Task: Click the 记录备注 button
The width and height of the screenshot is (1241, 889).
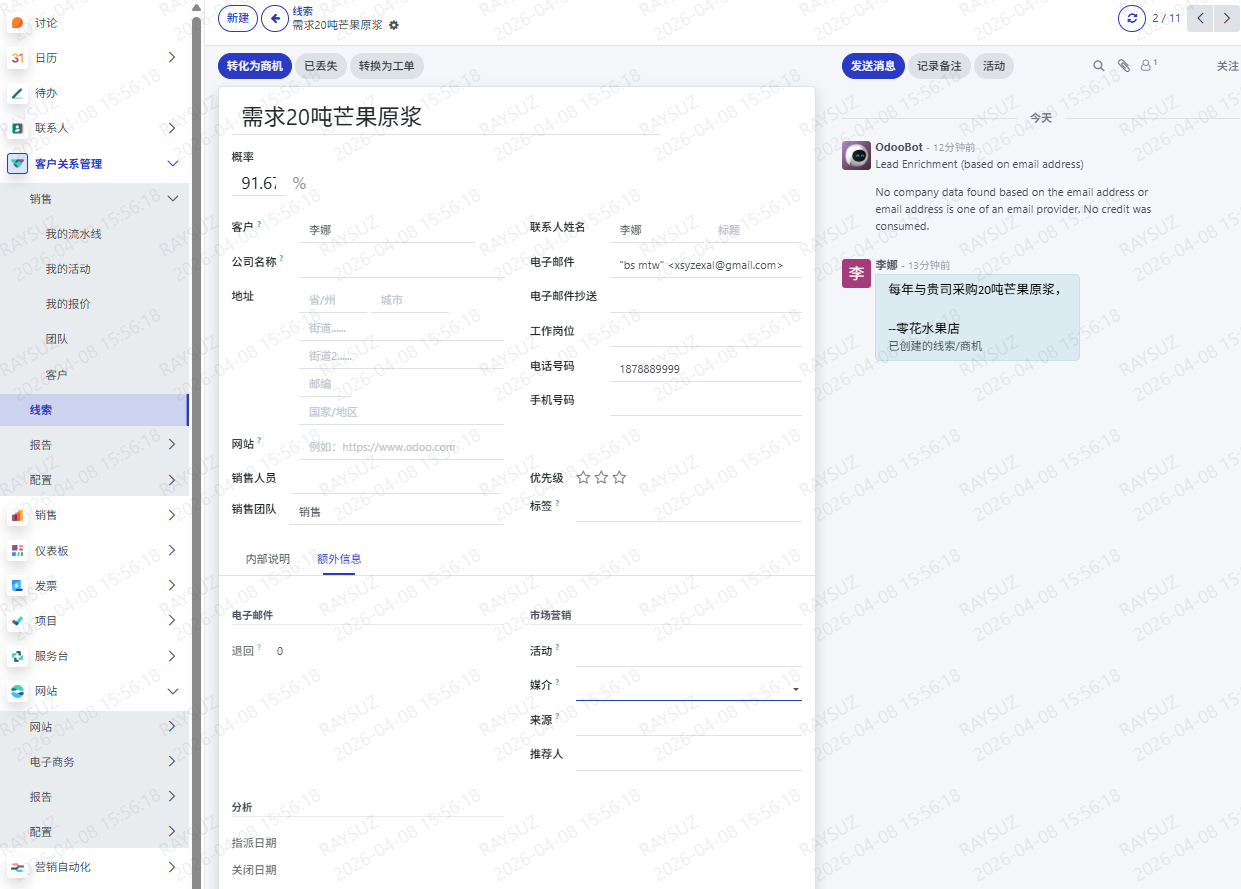Action: pyautogui.click(x=939, y=66)
